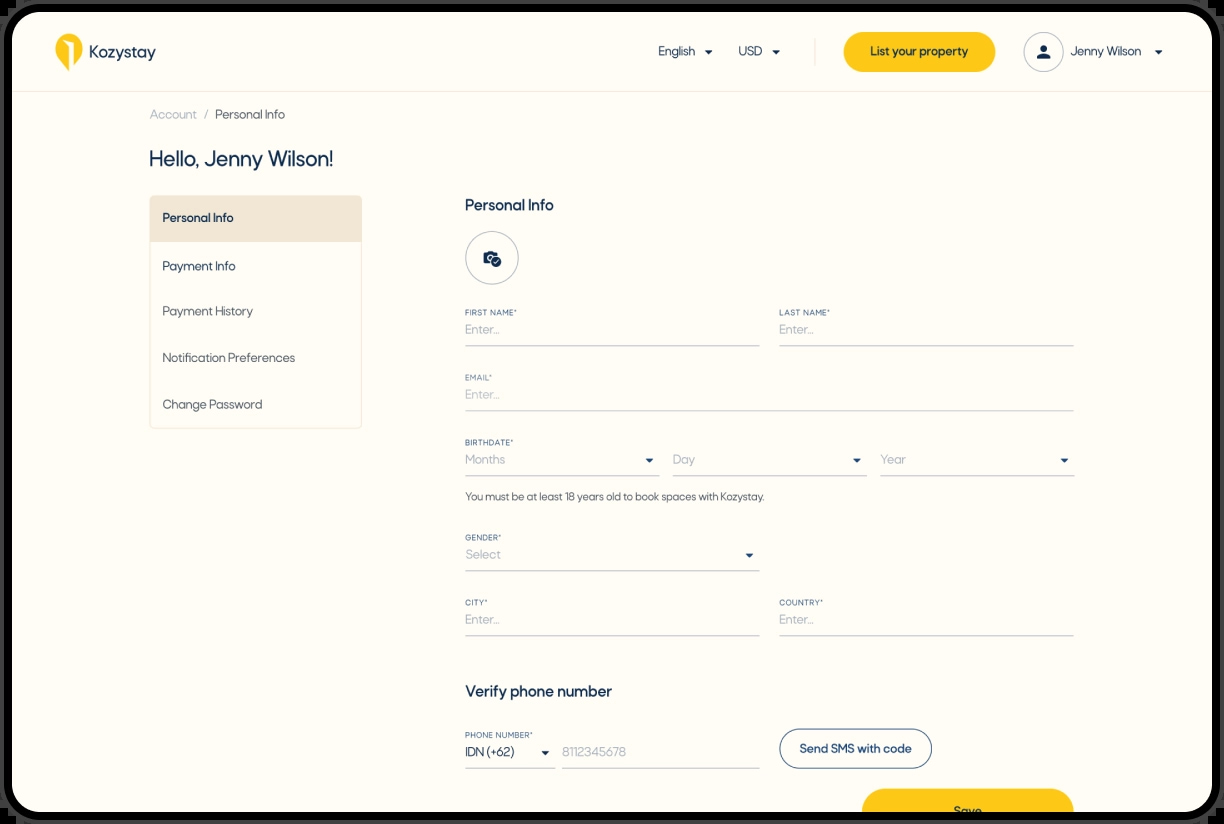Click List your property button
The height and width of the screenshot is (824, 1224).
[x=919, y=52]
